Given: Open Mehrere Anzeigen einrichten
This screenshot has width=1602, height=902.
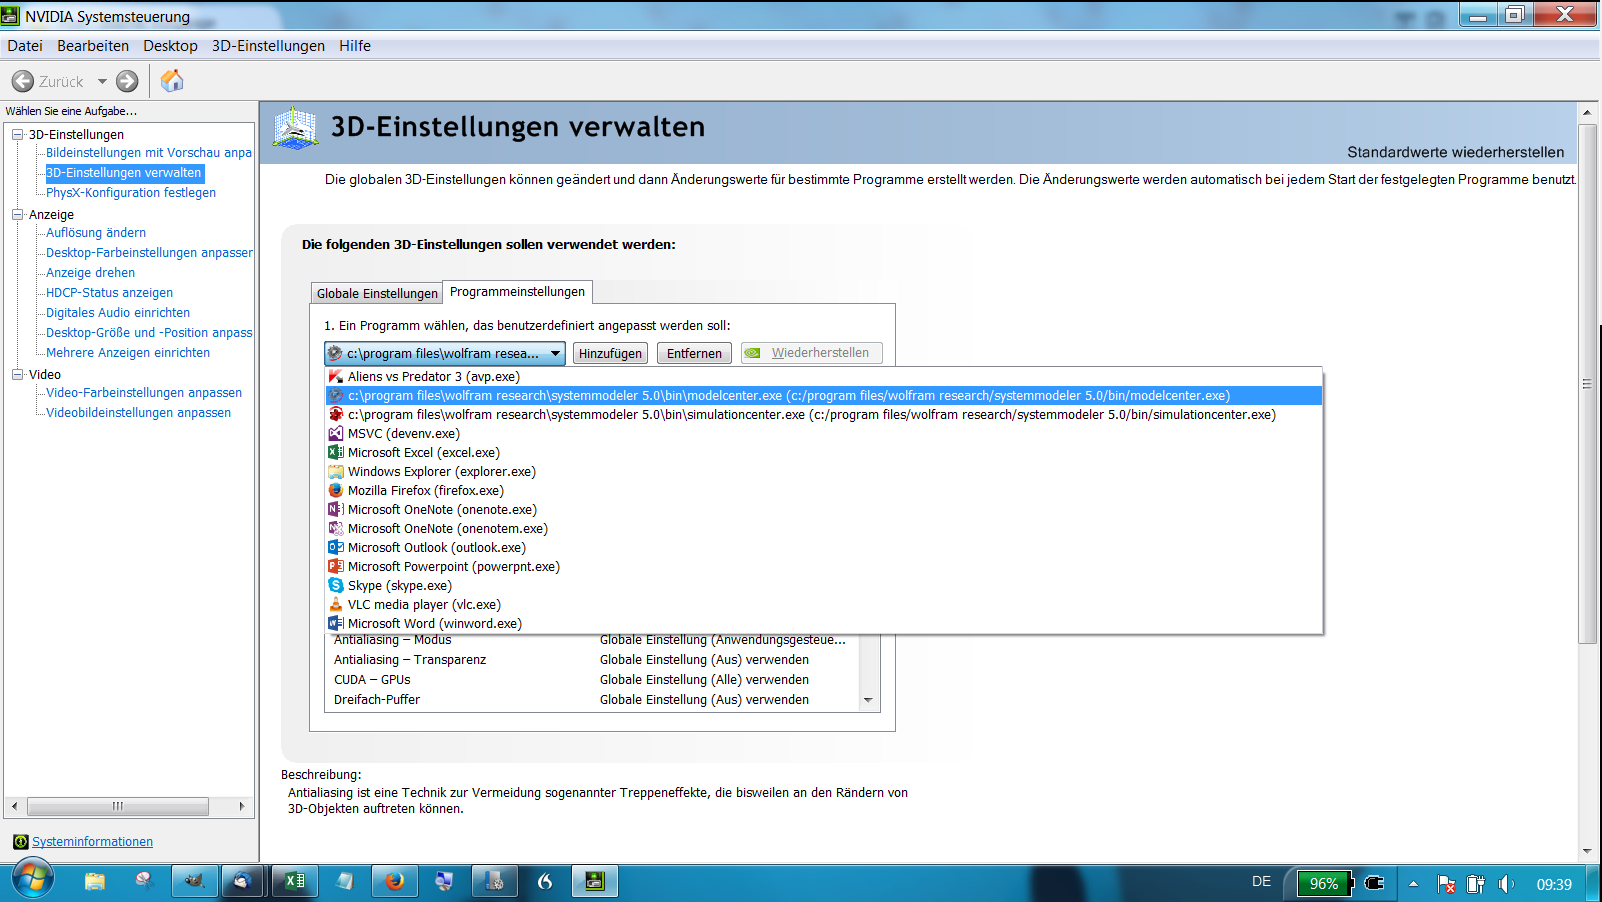Looking at the screenshot, I should 128,353.
